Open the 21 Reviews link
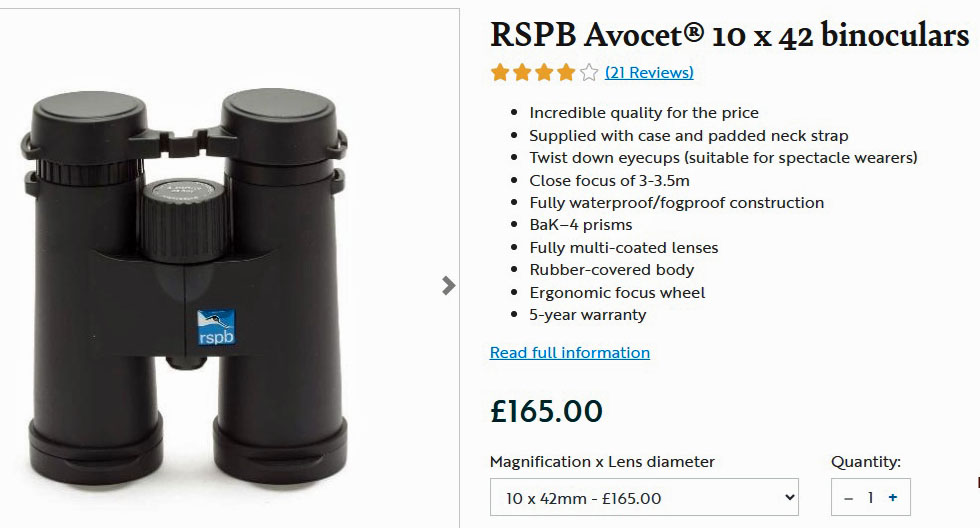980x528 pixels. 649,72
